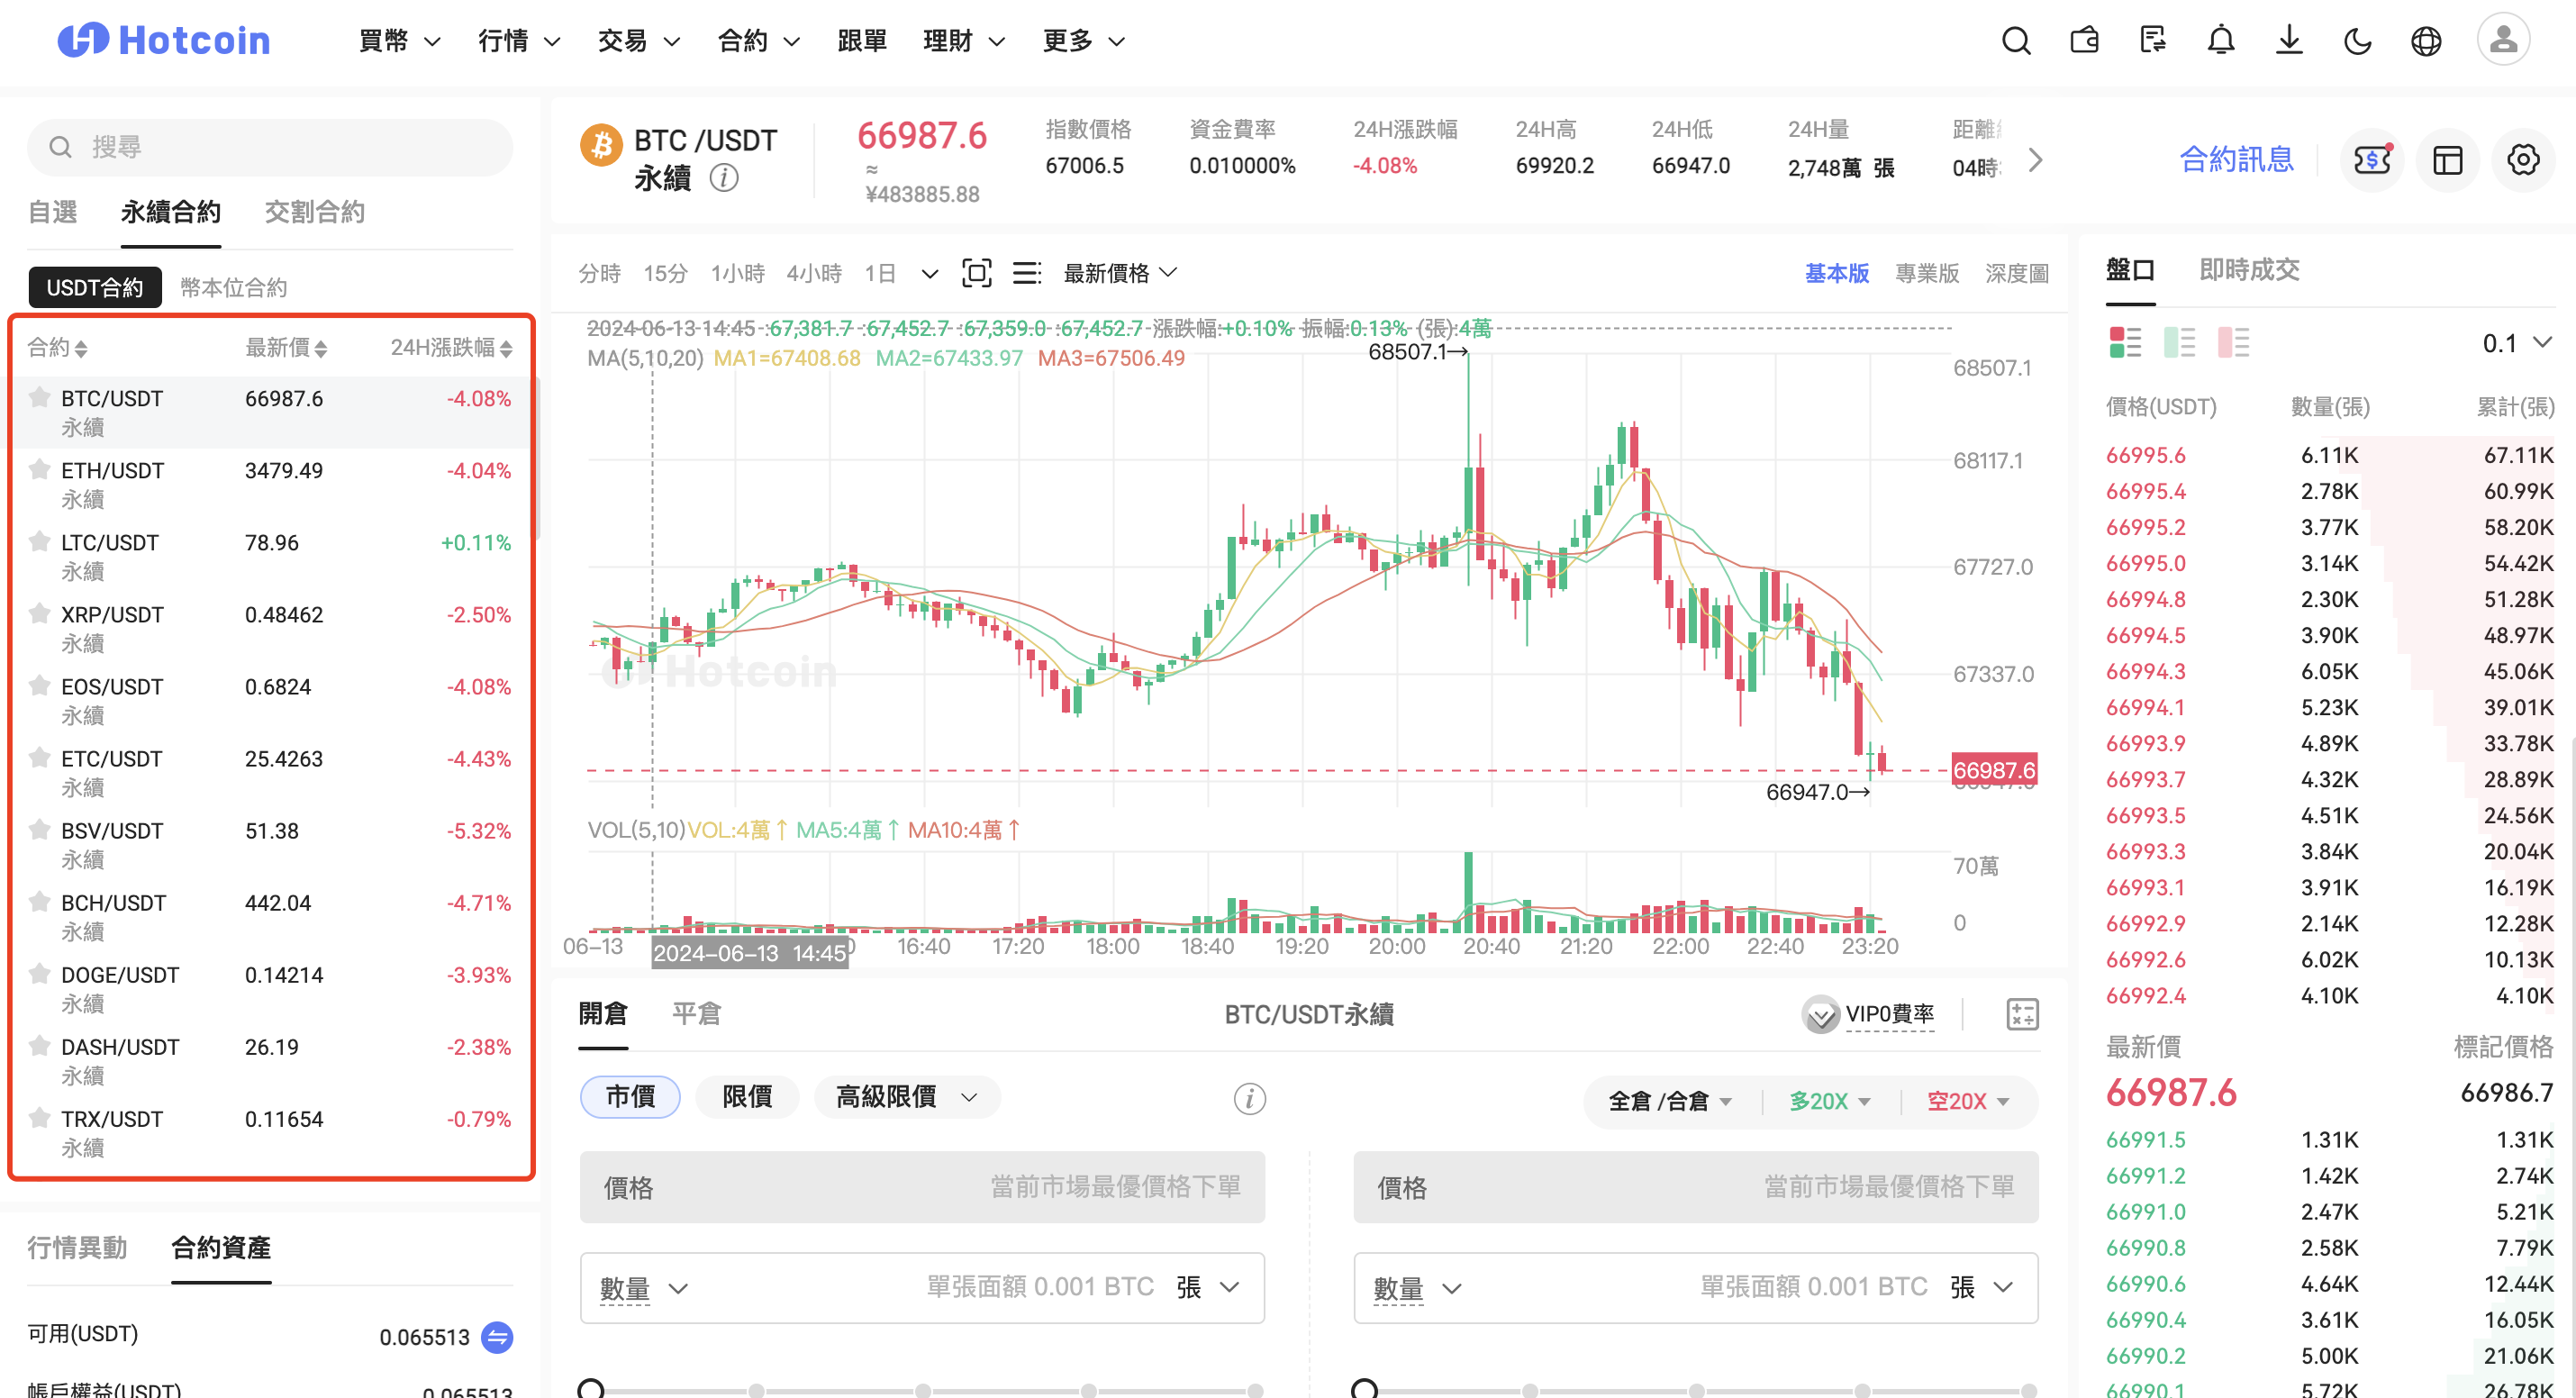The width and height of the screenshot is (2576, 1398).
Task: Switch to the 即時成交 tab
Action: coord(2248,270)
